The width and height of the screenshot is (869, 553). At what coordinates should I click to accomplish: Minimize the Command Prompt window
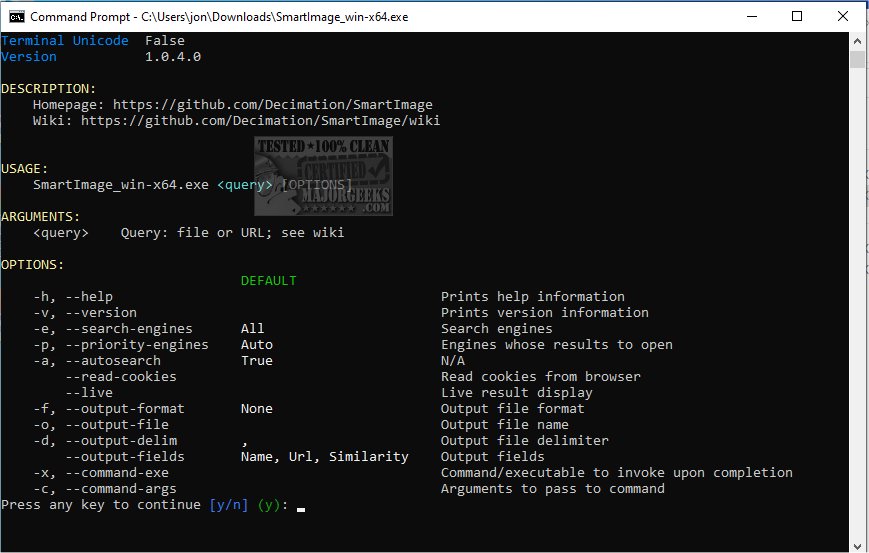[750, 17]
